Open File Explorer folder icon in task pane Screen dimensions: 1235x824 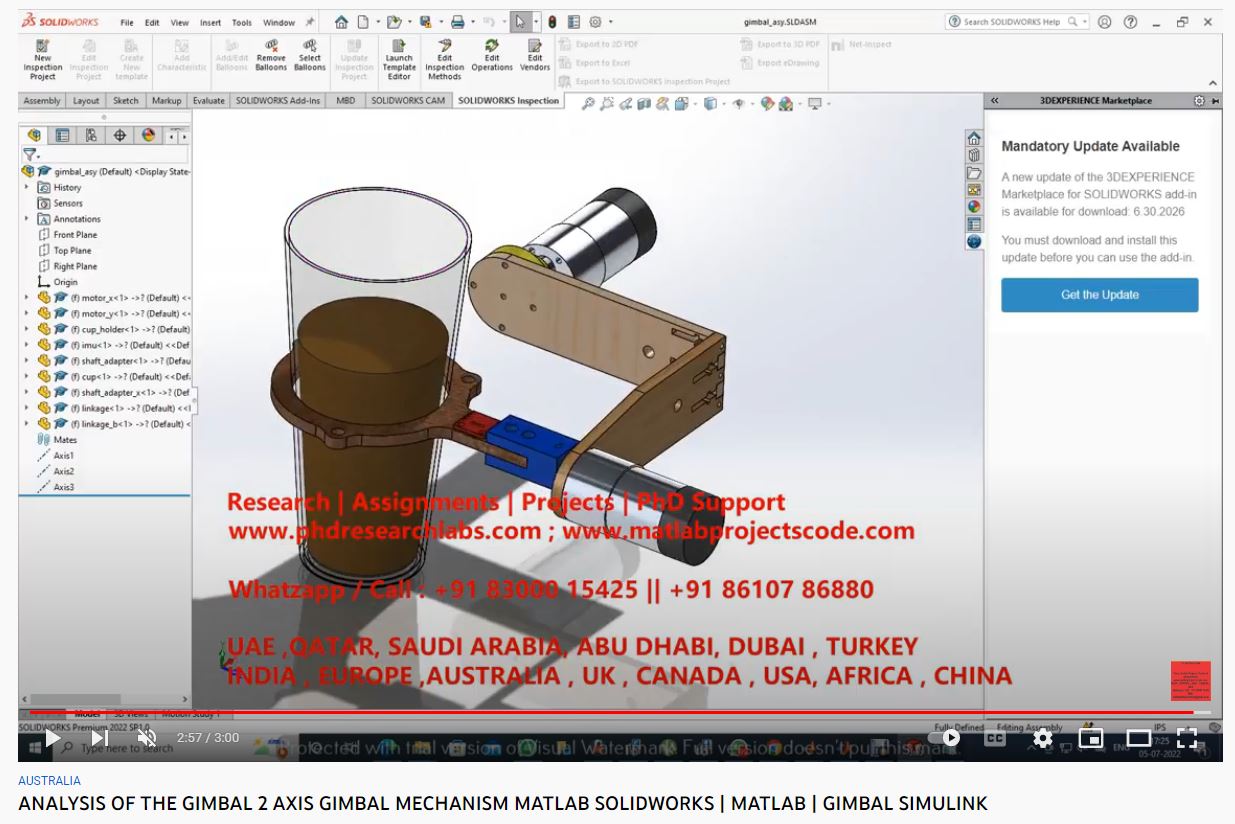[974, 172]
